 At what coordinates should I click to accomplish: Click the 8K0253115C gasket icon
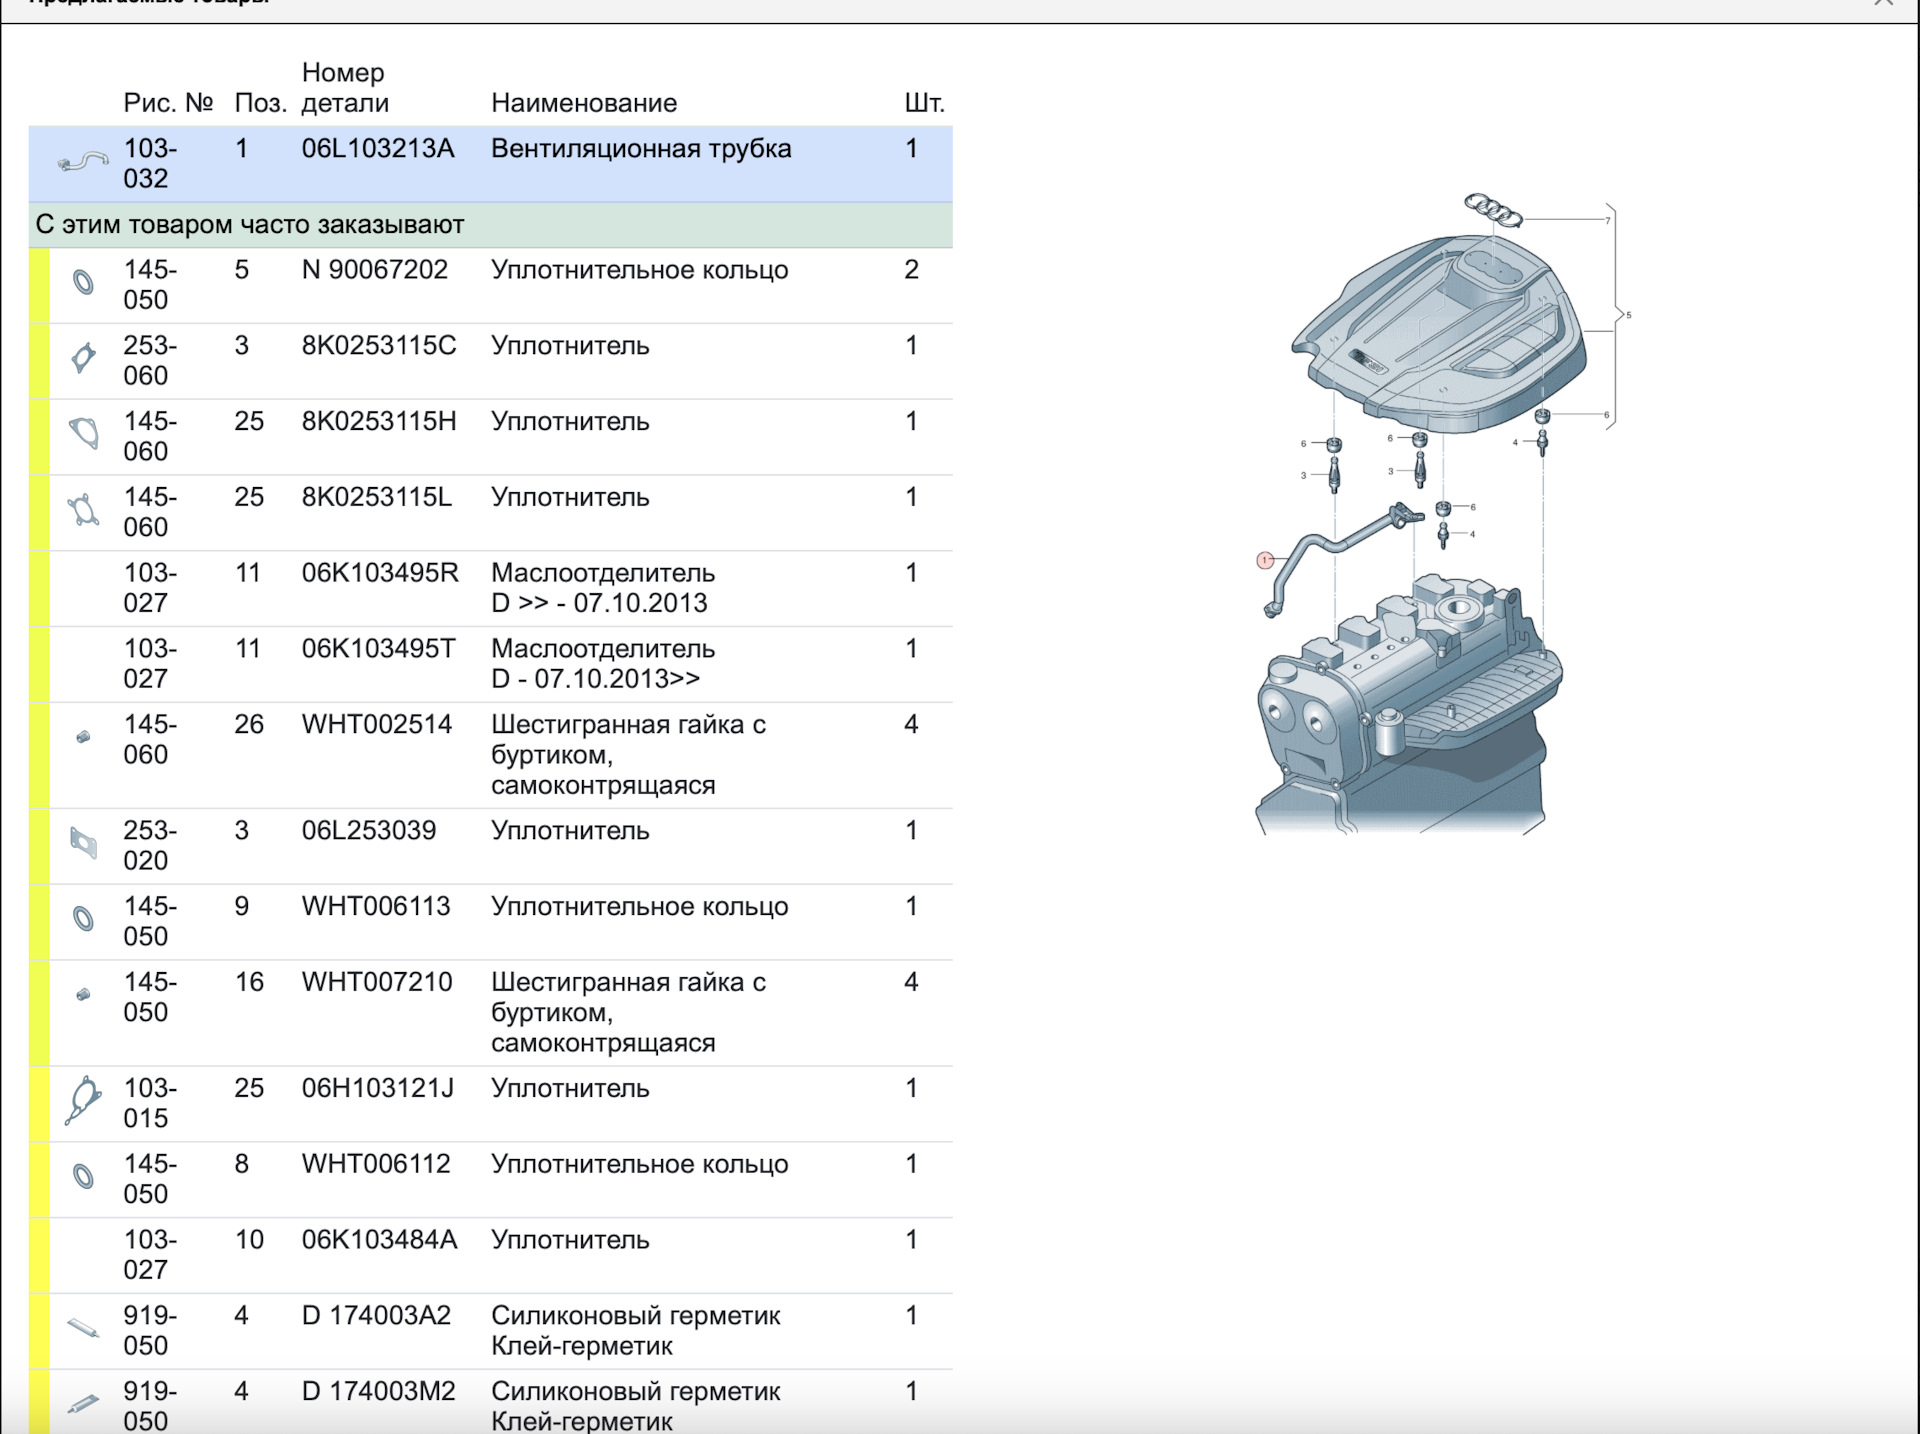coord(83,357)
